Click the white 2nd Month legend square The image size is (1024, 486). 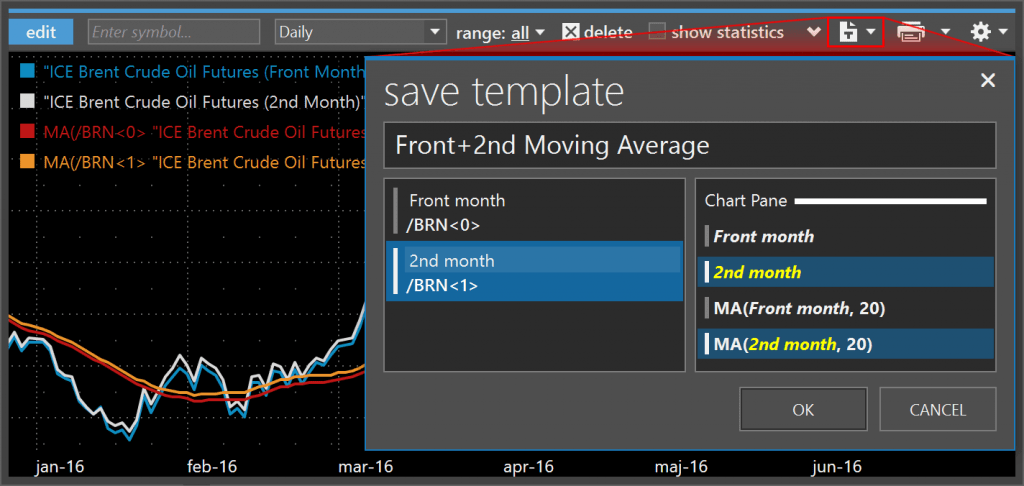27,101
